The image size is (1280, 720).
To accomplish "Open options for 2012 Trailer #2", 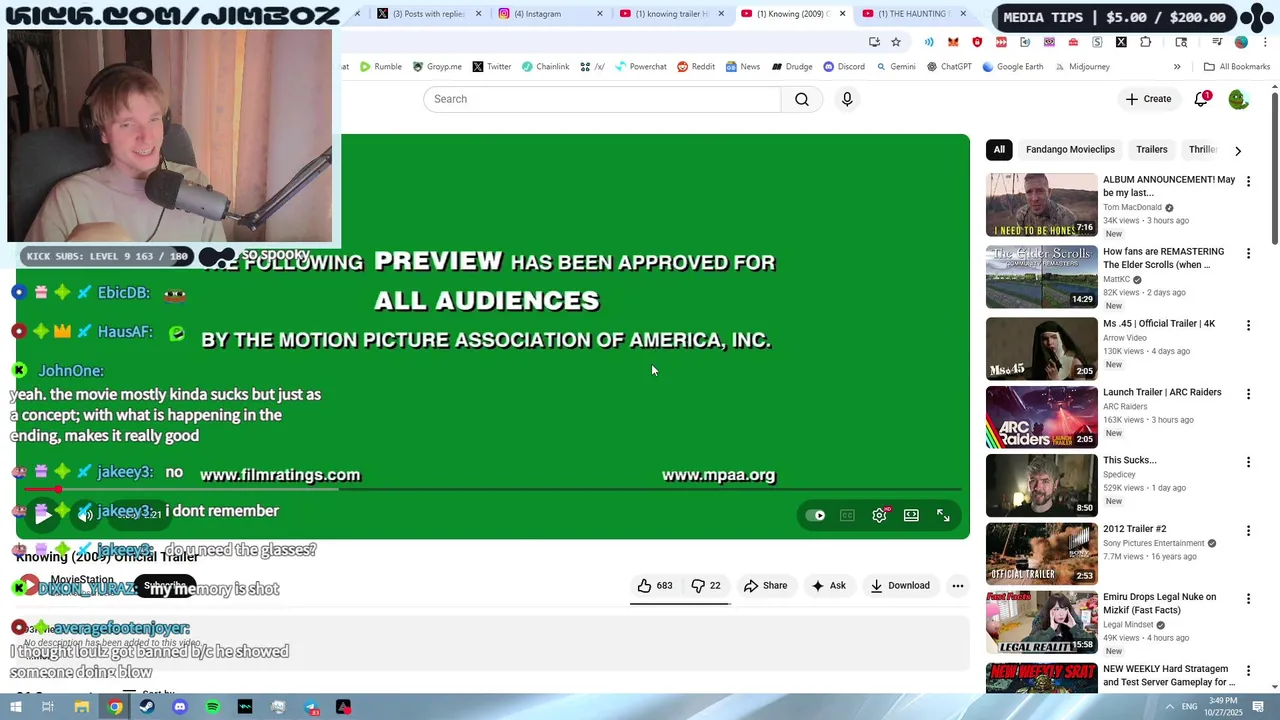I will (1248, 531).
